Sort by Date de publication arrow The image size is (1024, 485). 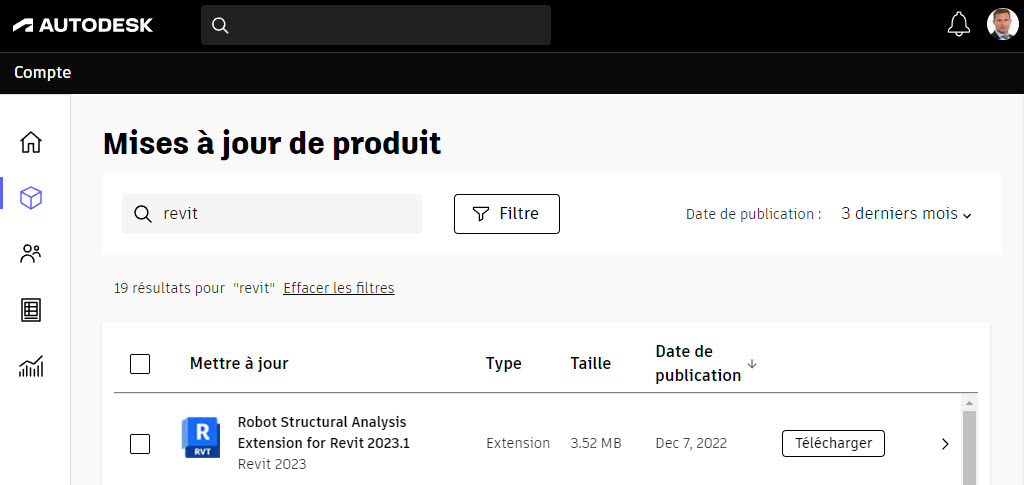click(x=752, y=364)
